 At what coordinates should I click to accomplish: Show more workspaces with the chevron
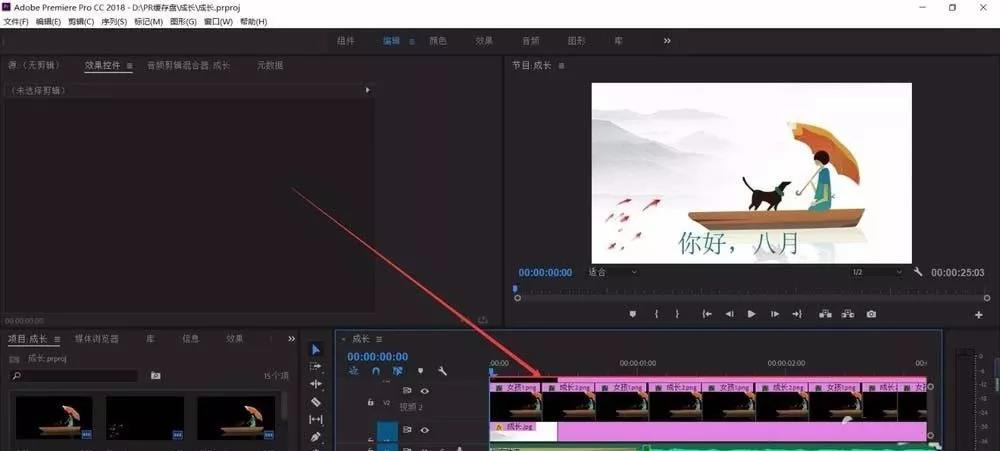click(x=667, y=40)
